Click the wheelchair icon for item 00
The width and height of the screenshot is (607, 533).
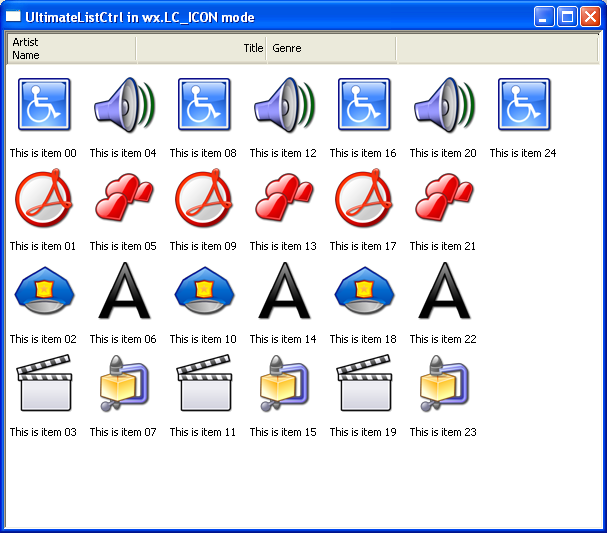[44, 105]
